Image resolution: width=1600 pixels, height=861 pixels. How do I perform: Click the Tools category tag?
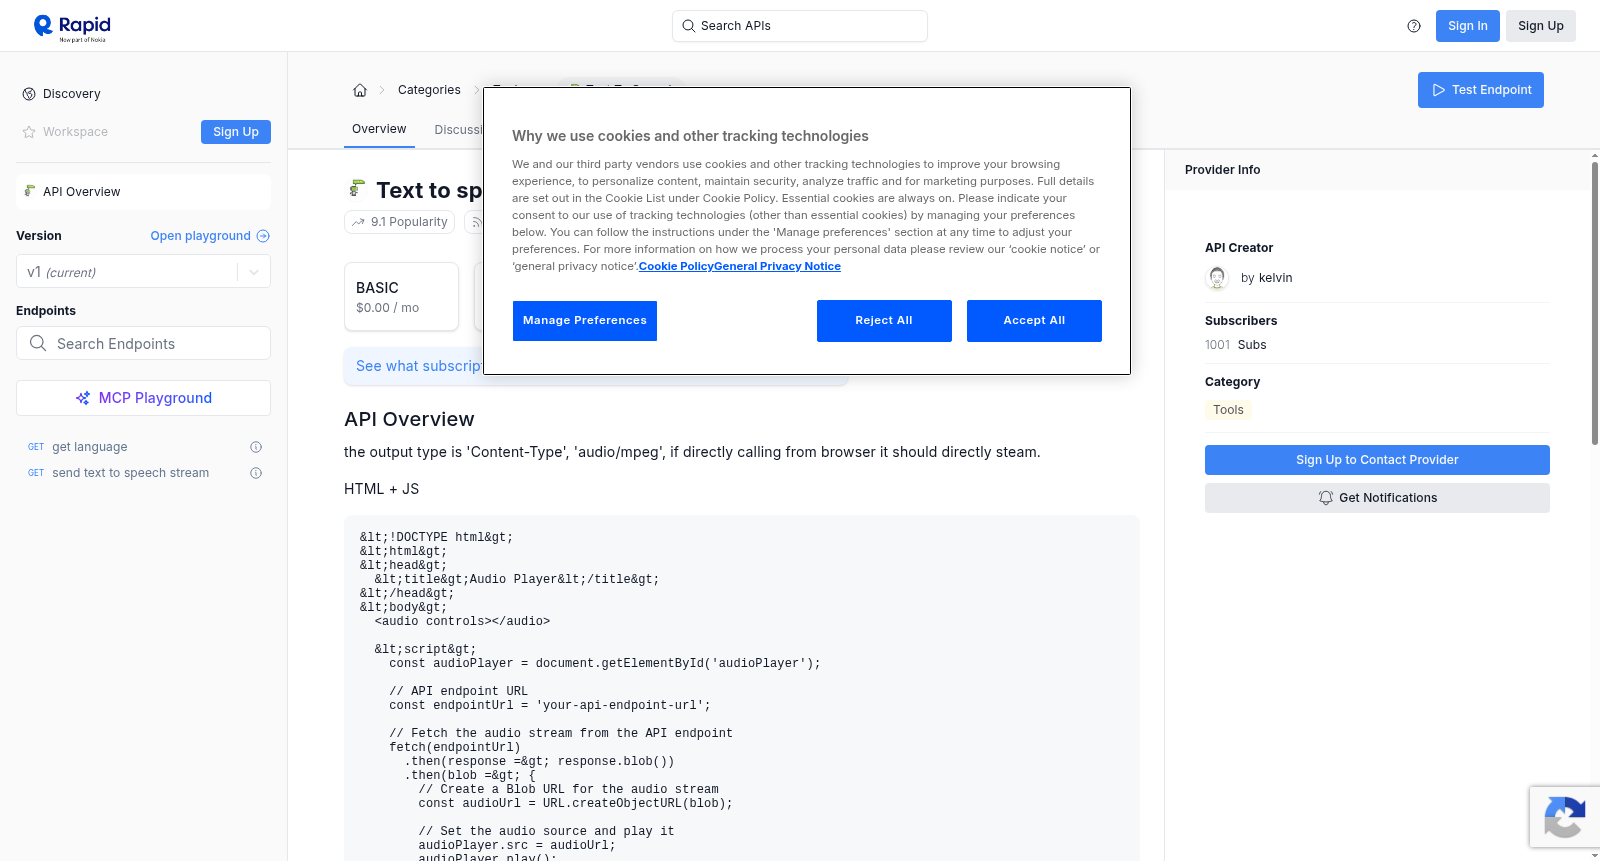point(1228,410)
